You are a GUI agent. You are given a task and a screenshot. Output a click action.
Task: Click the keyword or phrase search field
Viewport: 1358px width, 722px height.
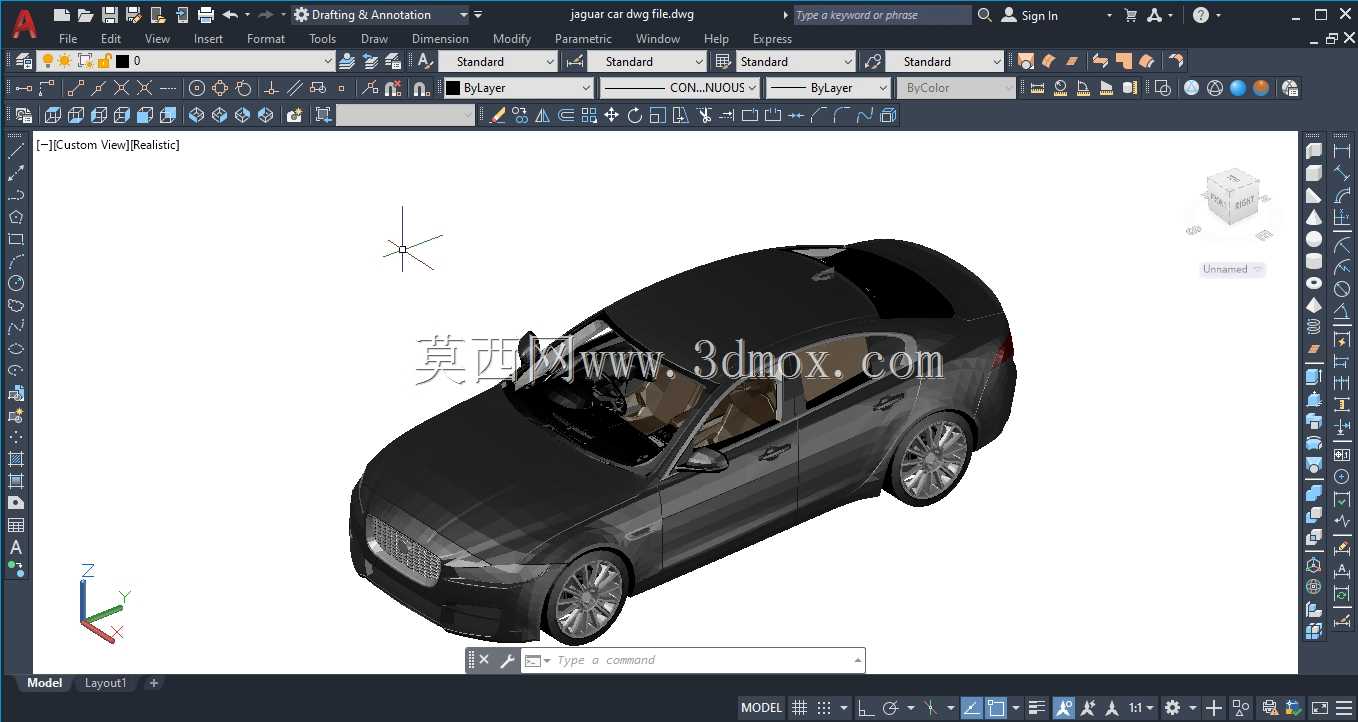[882, 15]
